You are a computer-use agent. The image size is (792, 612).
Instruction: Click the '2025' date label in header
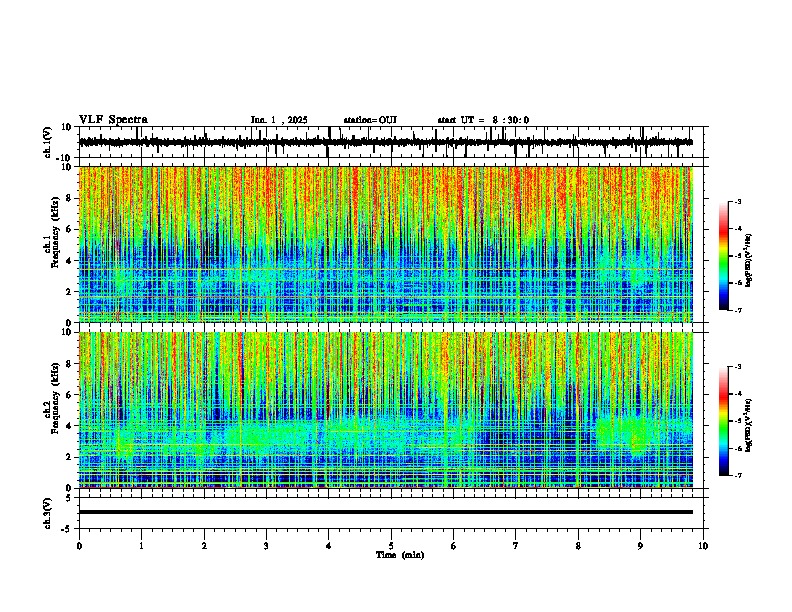(x=297, y=120)
